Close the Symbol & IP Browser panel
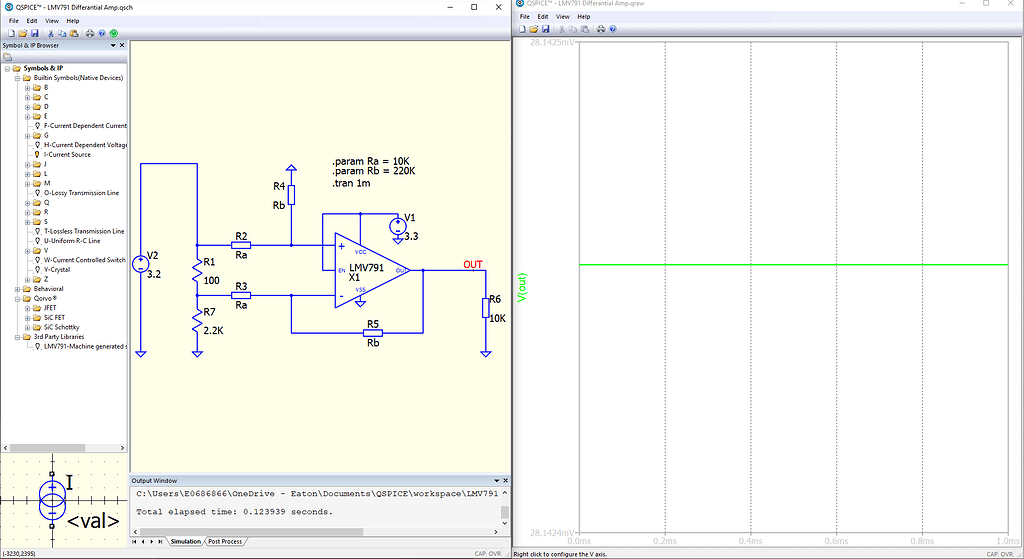 pos(122,45)
